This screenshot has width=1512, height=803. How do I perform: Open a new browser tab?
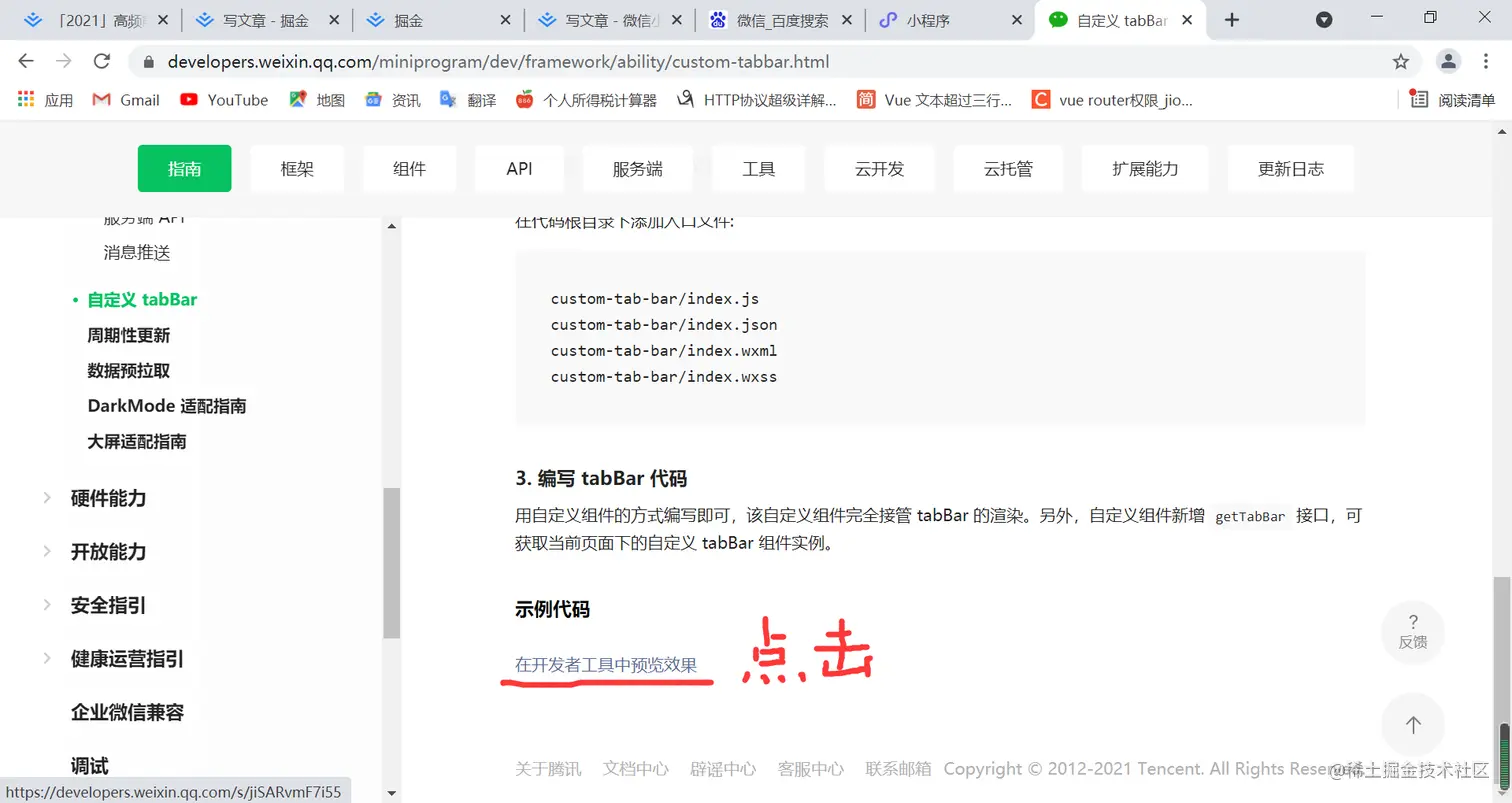coord(1232,20)
